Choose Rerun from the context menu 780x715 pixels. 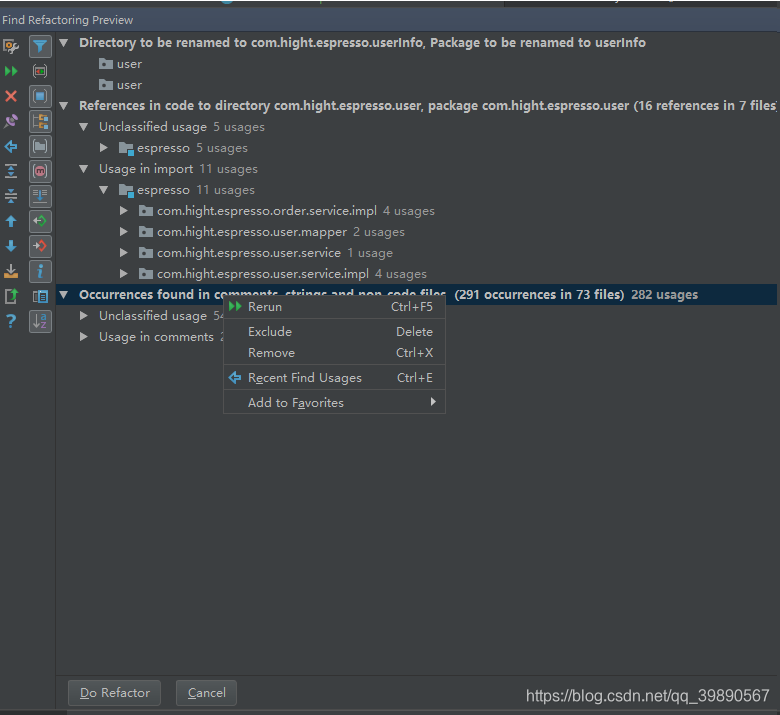pyautogui.click(x=334, y=306)
